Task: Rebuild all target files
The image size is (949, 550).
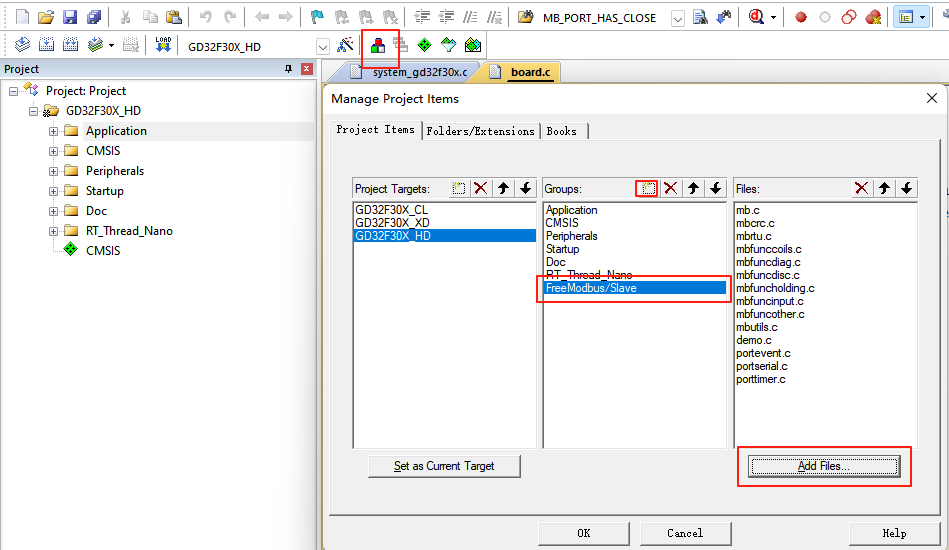Action: pos(71,44)
